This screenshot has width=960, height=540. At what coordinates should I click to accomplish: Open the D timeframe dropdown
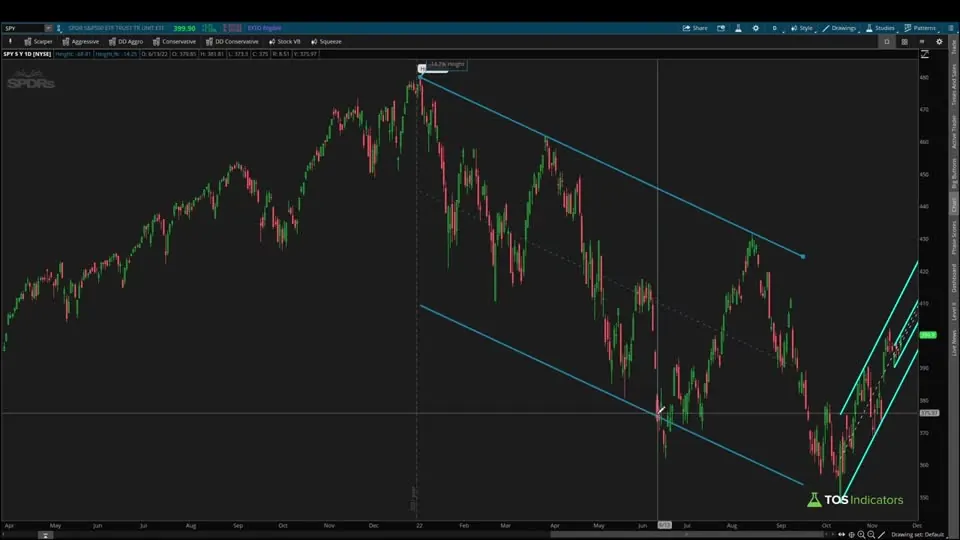(x=775, y=28)
